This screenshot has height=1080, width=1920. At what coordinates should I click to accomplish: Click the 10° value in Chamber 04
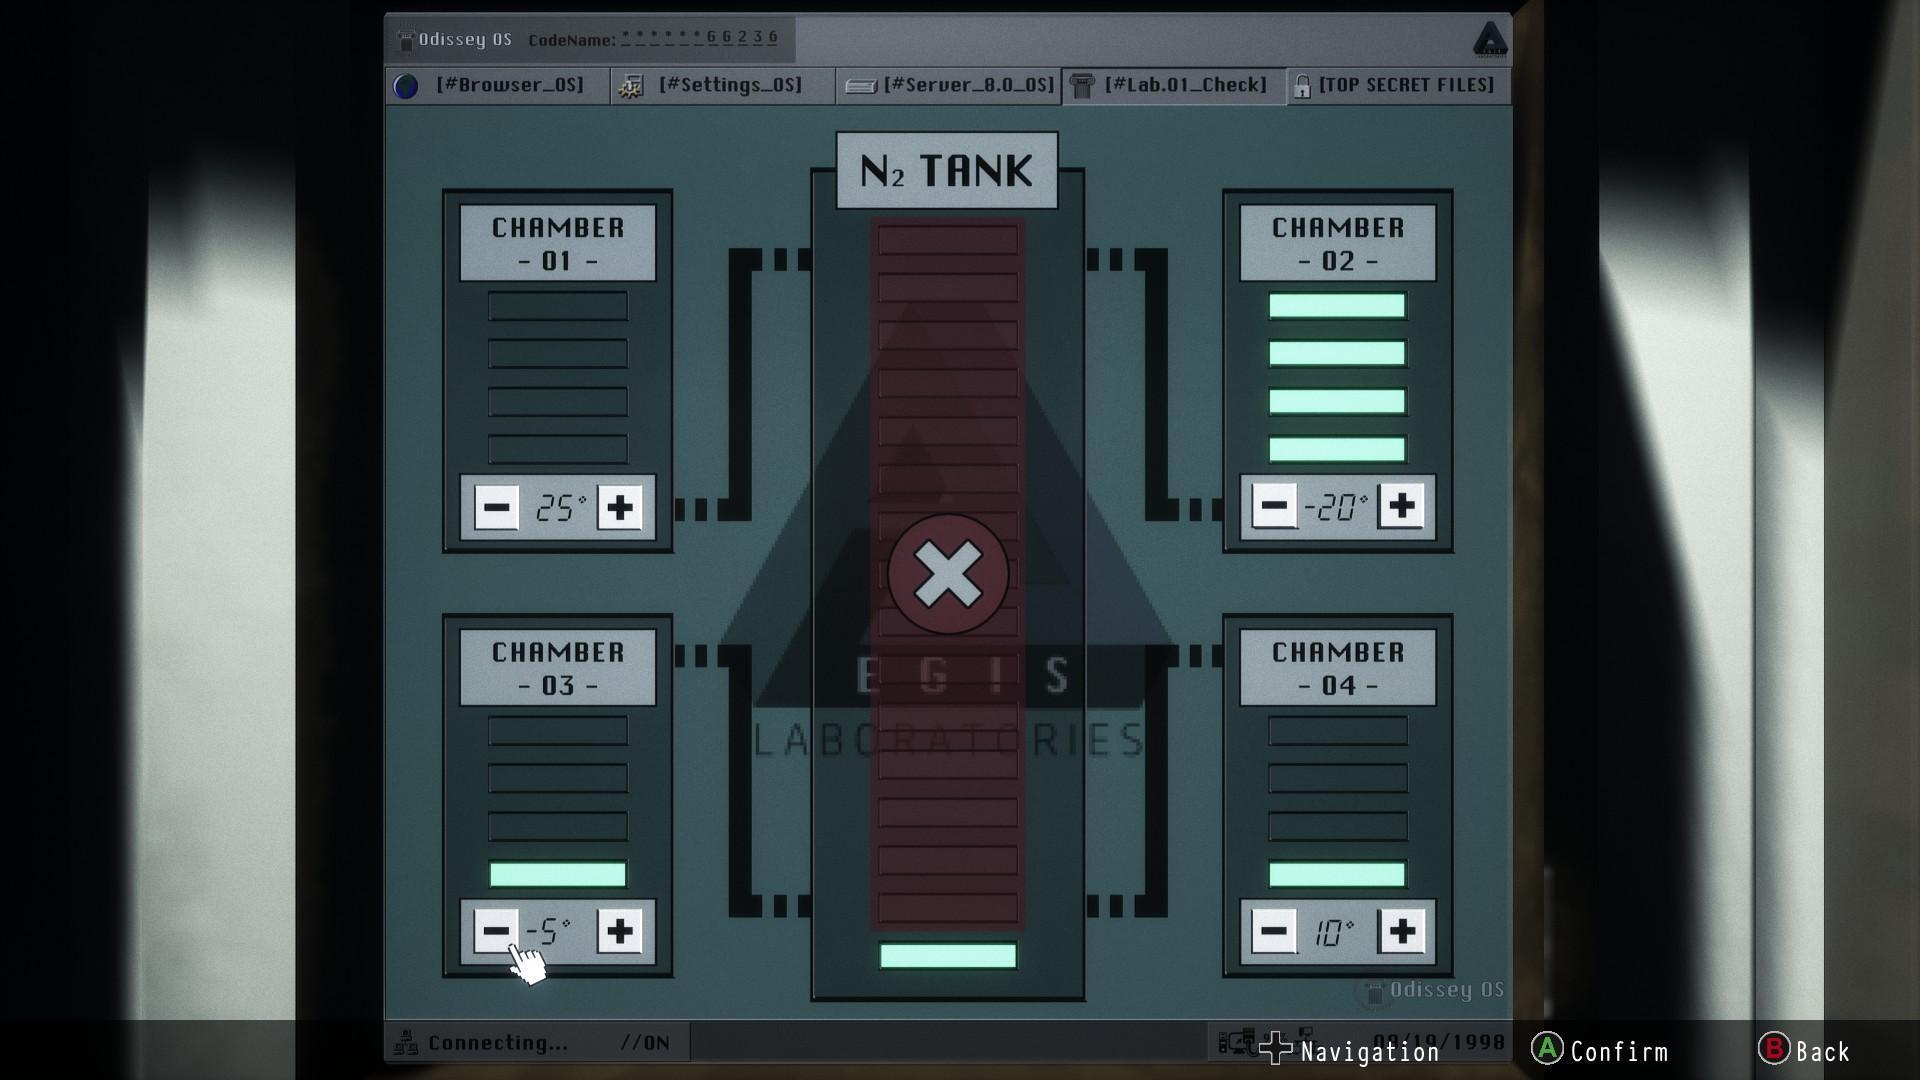click(1334, 932)
